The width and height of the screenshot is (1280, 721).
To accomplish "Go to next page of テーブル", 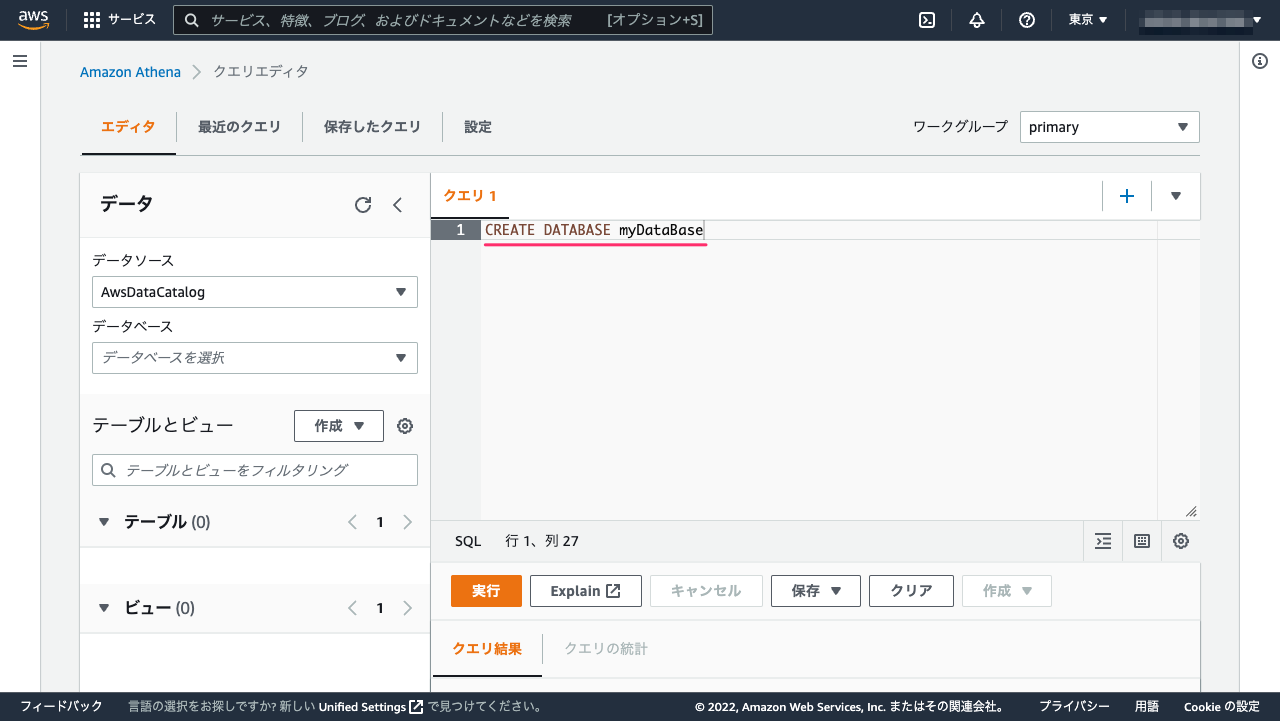I will 407,522.
